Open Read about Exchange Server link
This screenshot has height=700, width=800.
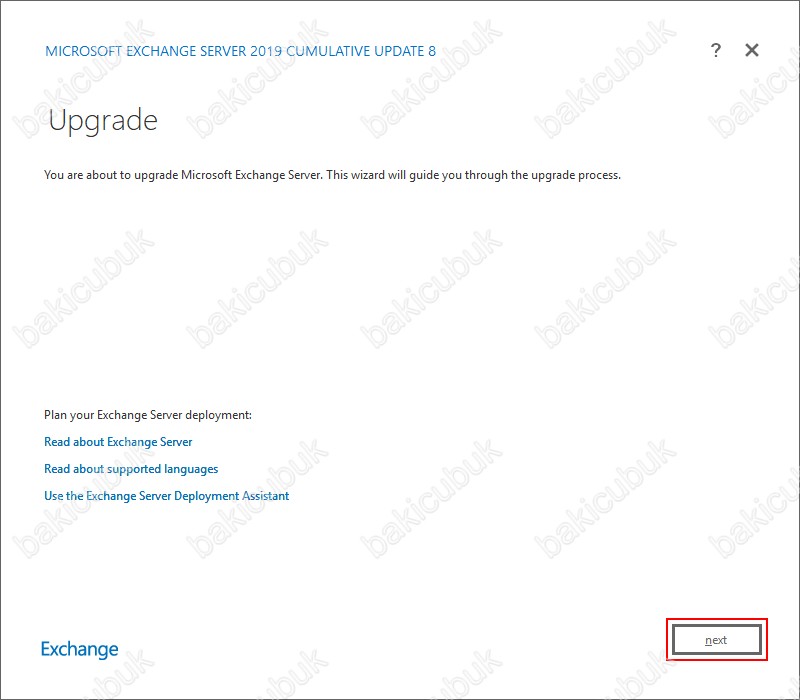click(118, 442)
